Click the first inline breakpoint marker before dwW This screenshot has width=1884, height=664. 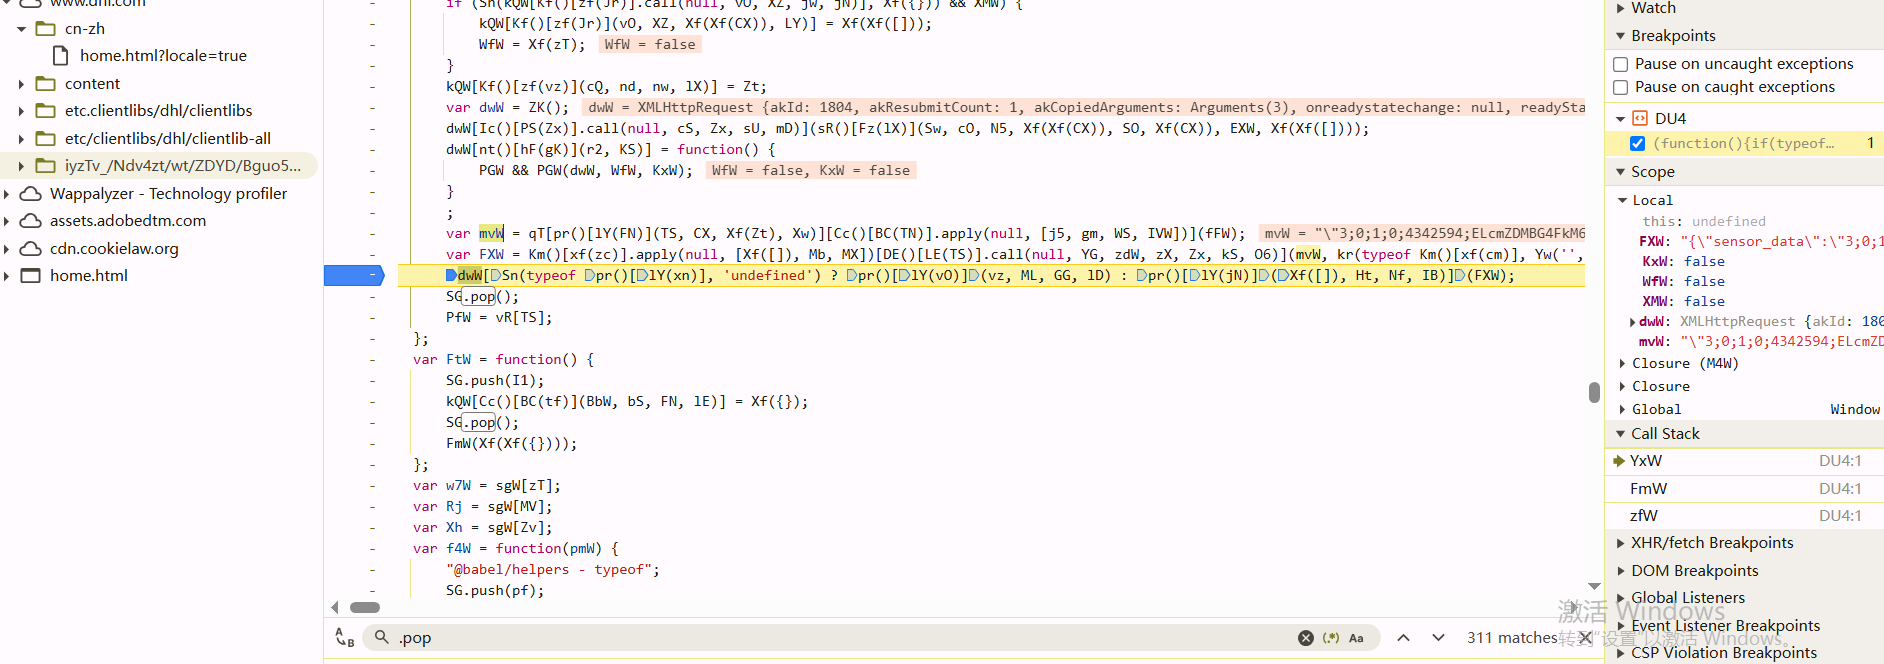[x=451, y=275]
